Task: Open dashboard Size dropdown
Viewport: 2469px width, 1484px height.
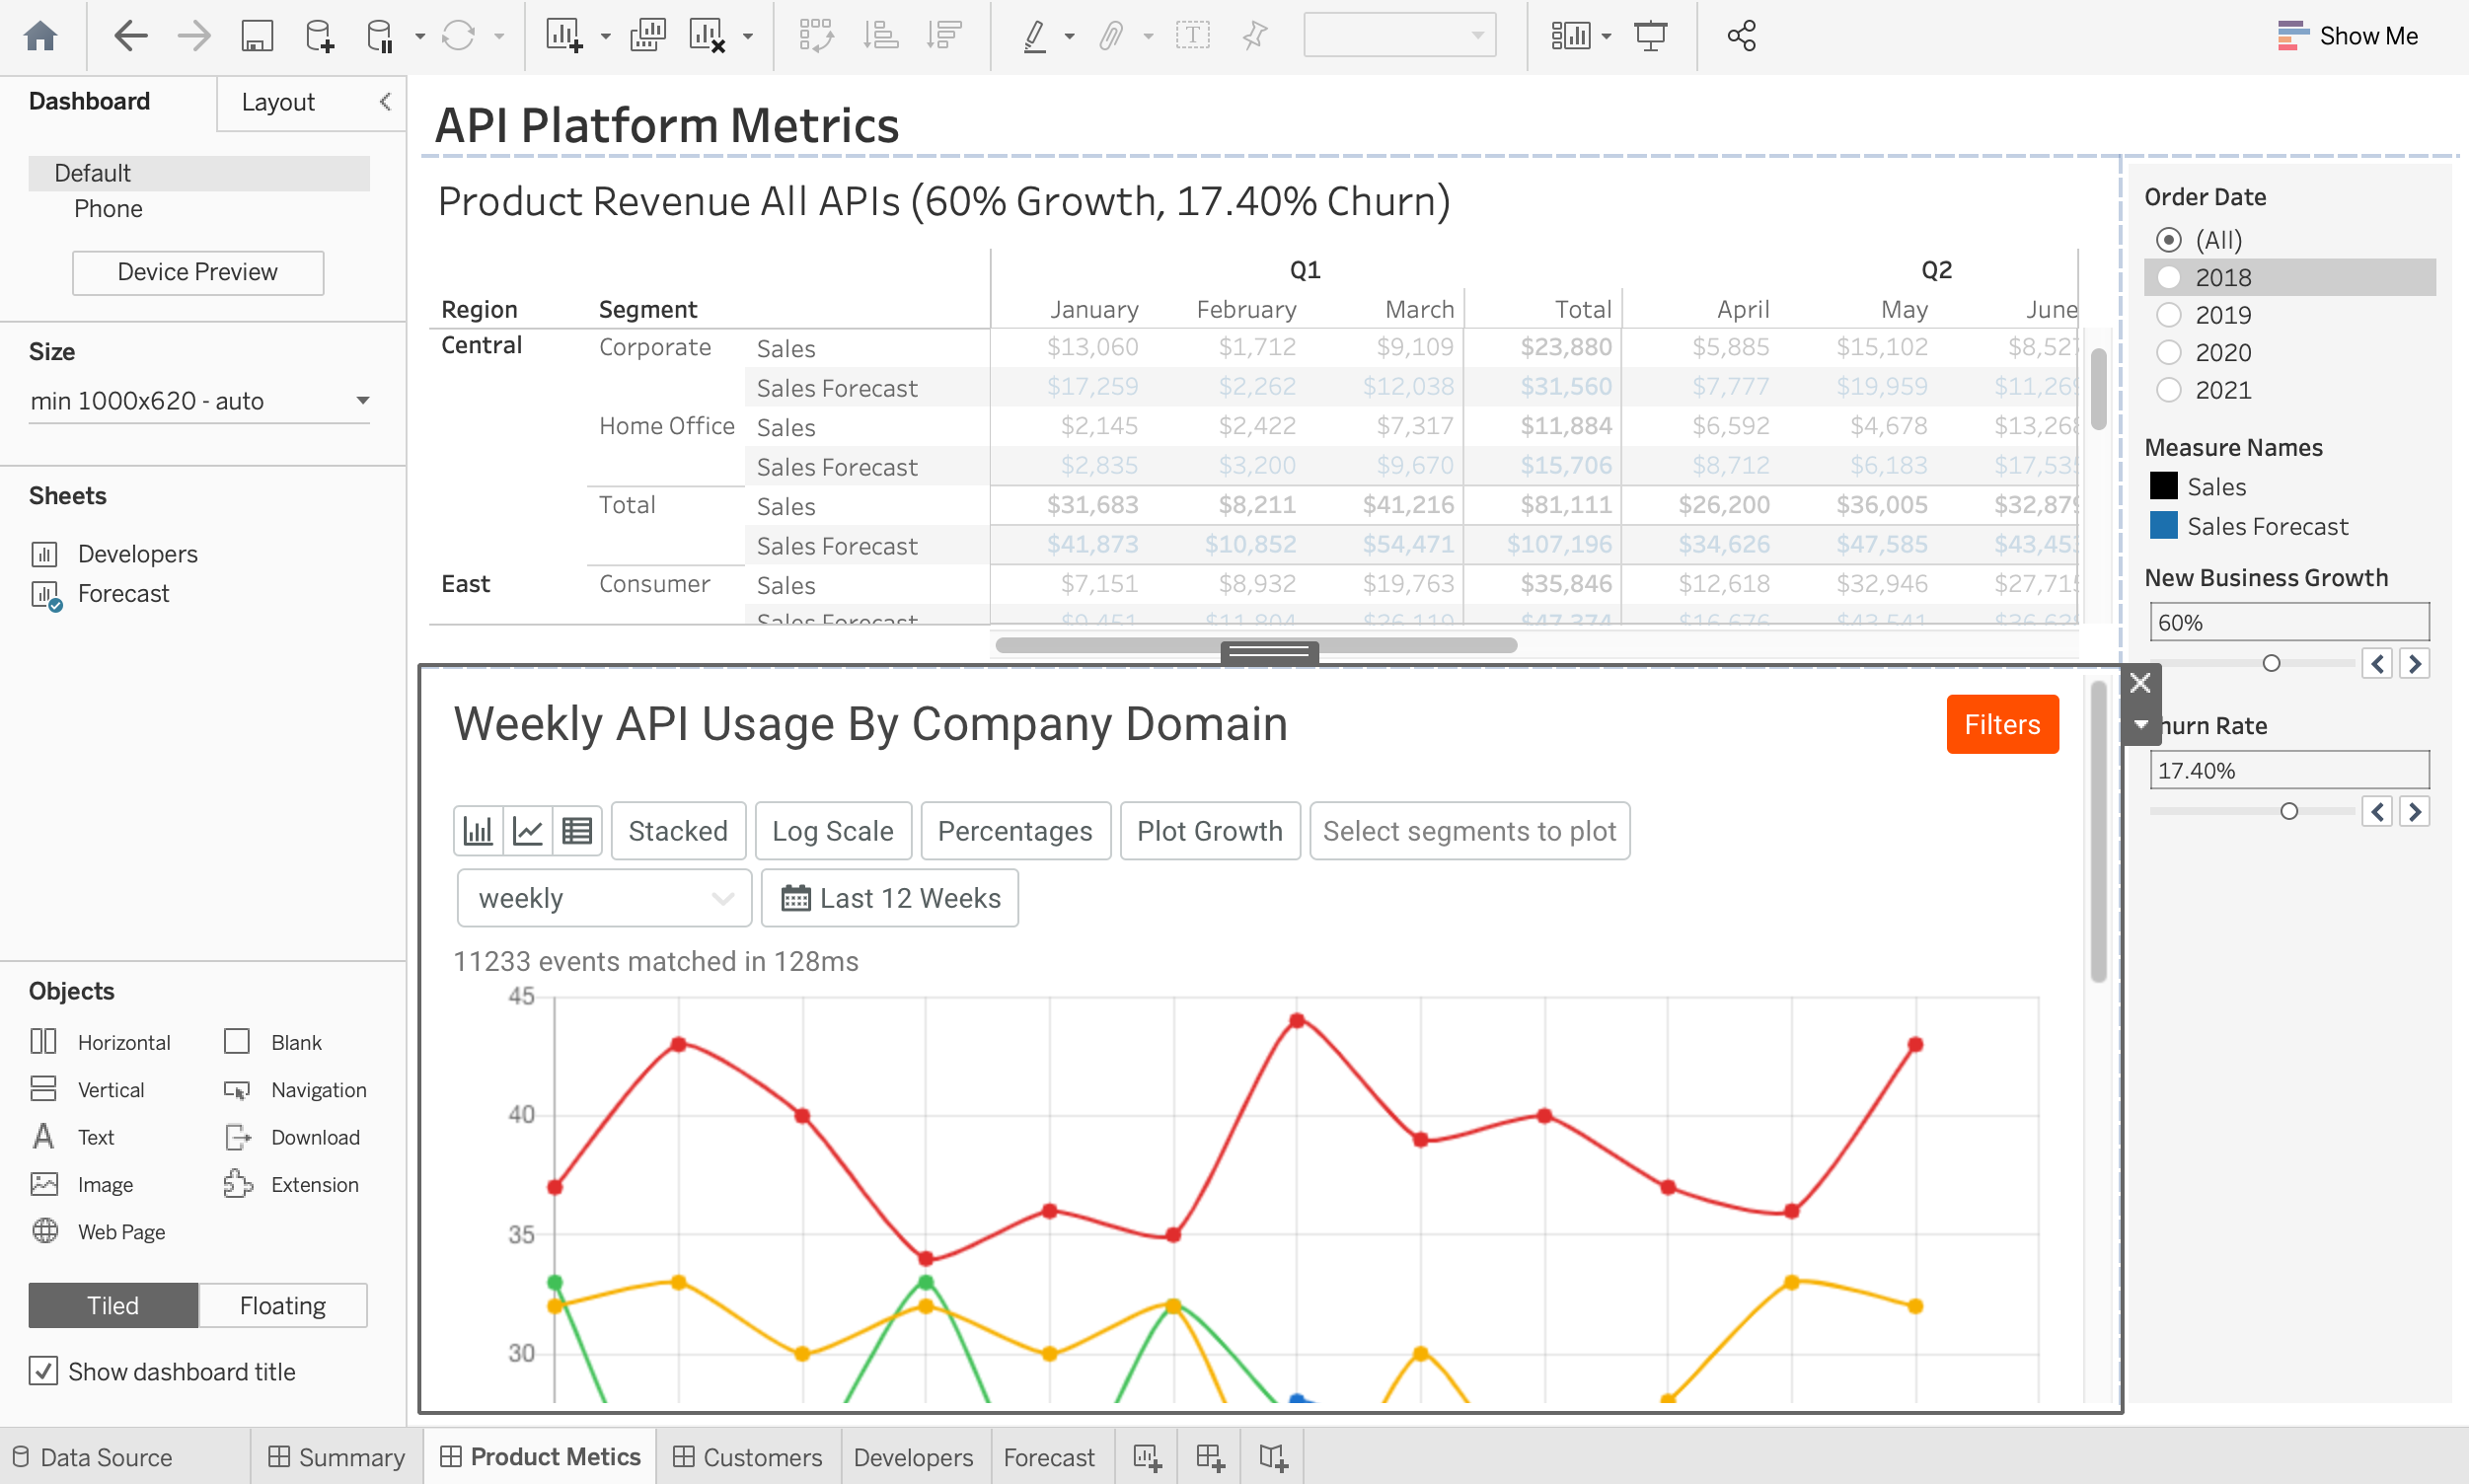Action: tap(199, 401)
